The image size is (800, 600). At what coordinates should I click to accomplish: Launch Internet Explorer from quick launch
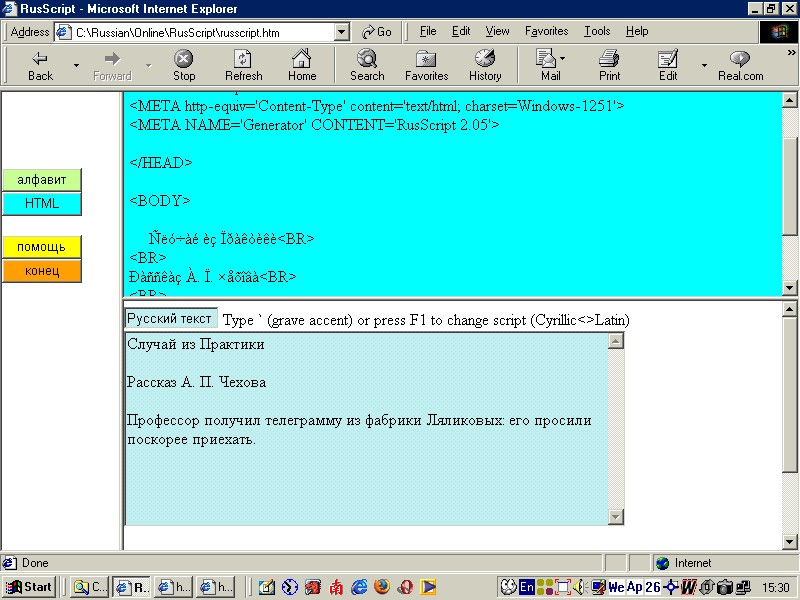[x=359, y=587]
